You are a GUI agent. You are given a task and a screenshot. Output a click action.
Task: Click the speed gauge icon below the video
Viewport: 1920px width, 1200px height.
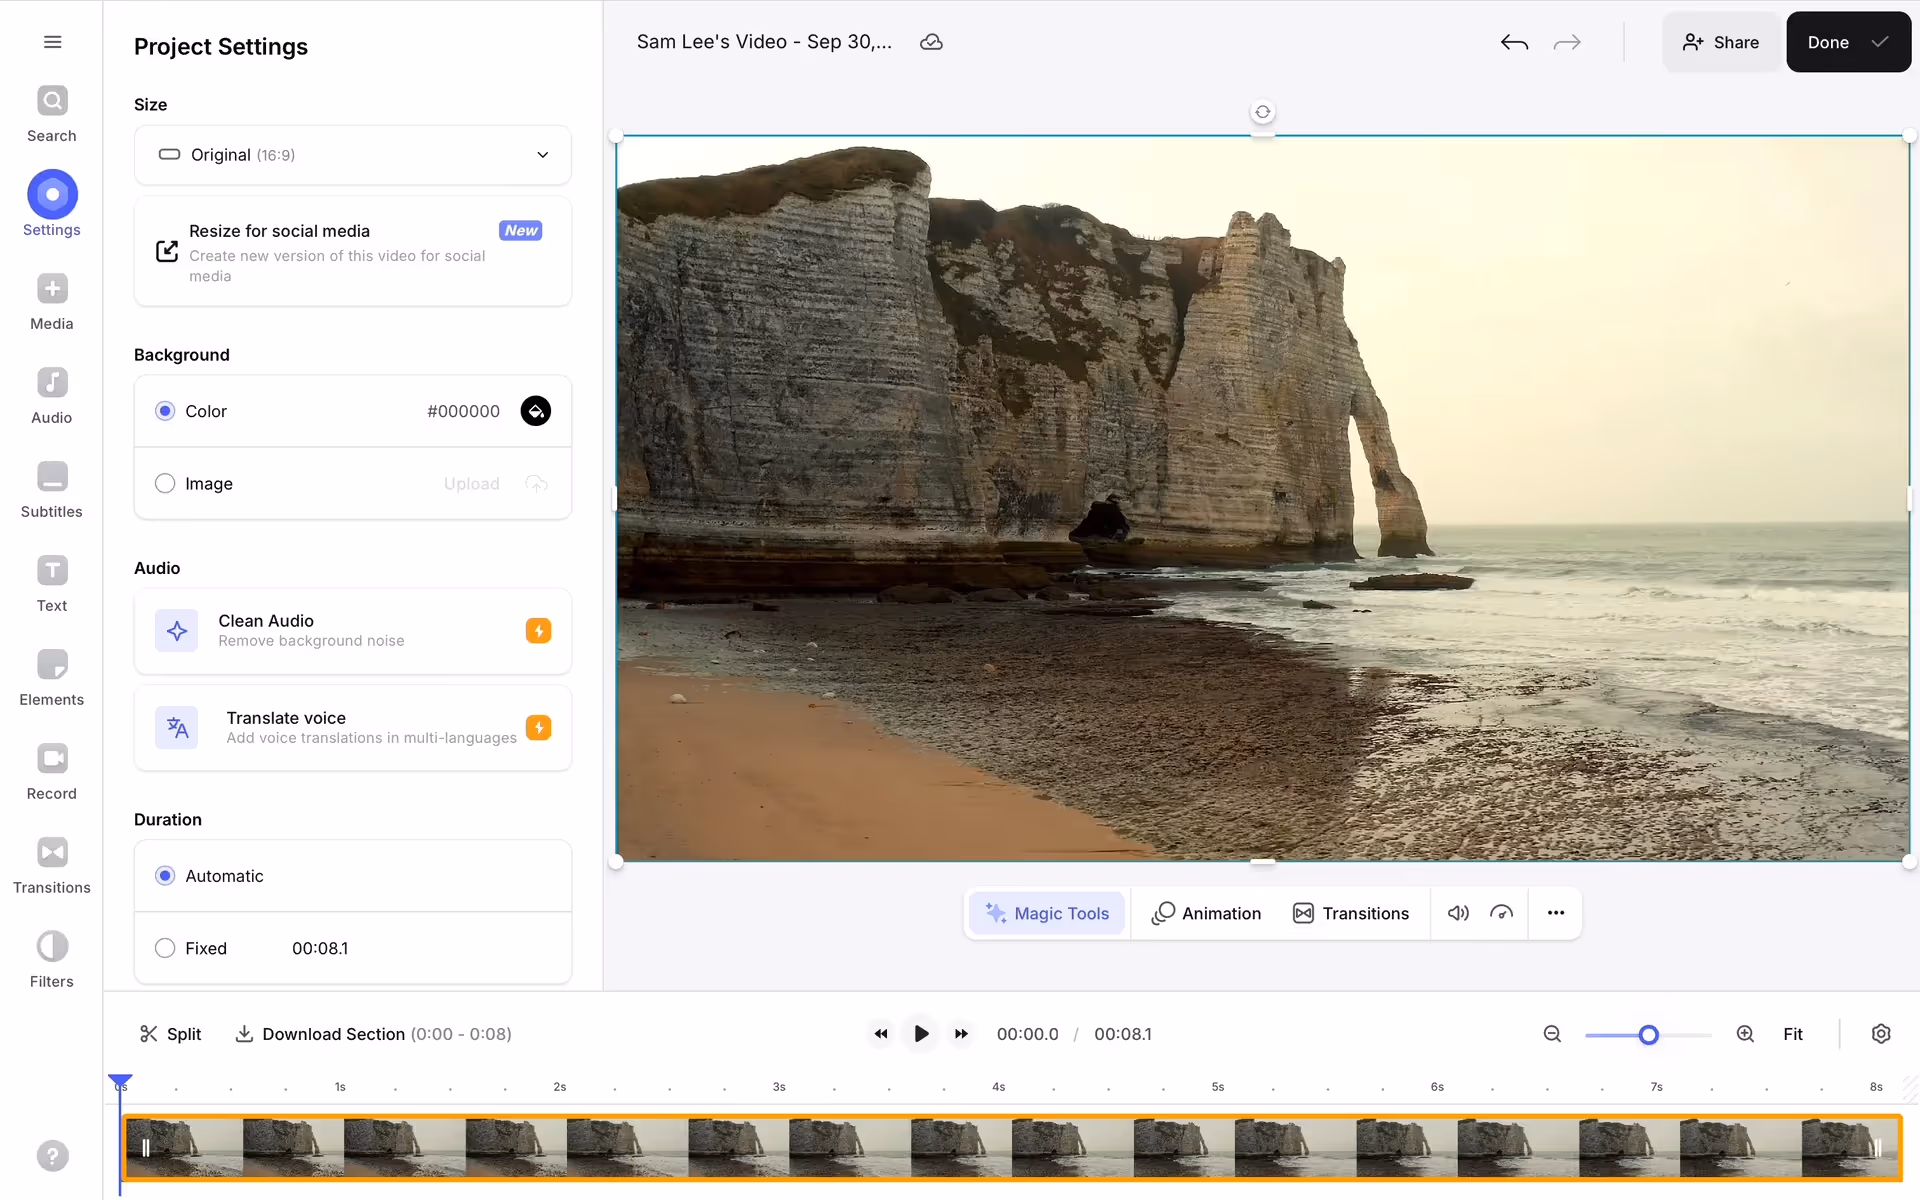1501,913
